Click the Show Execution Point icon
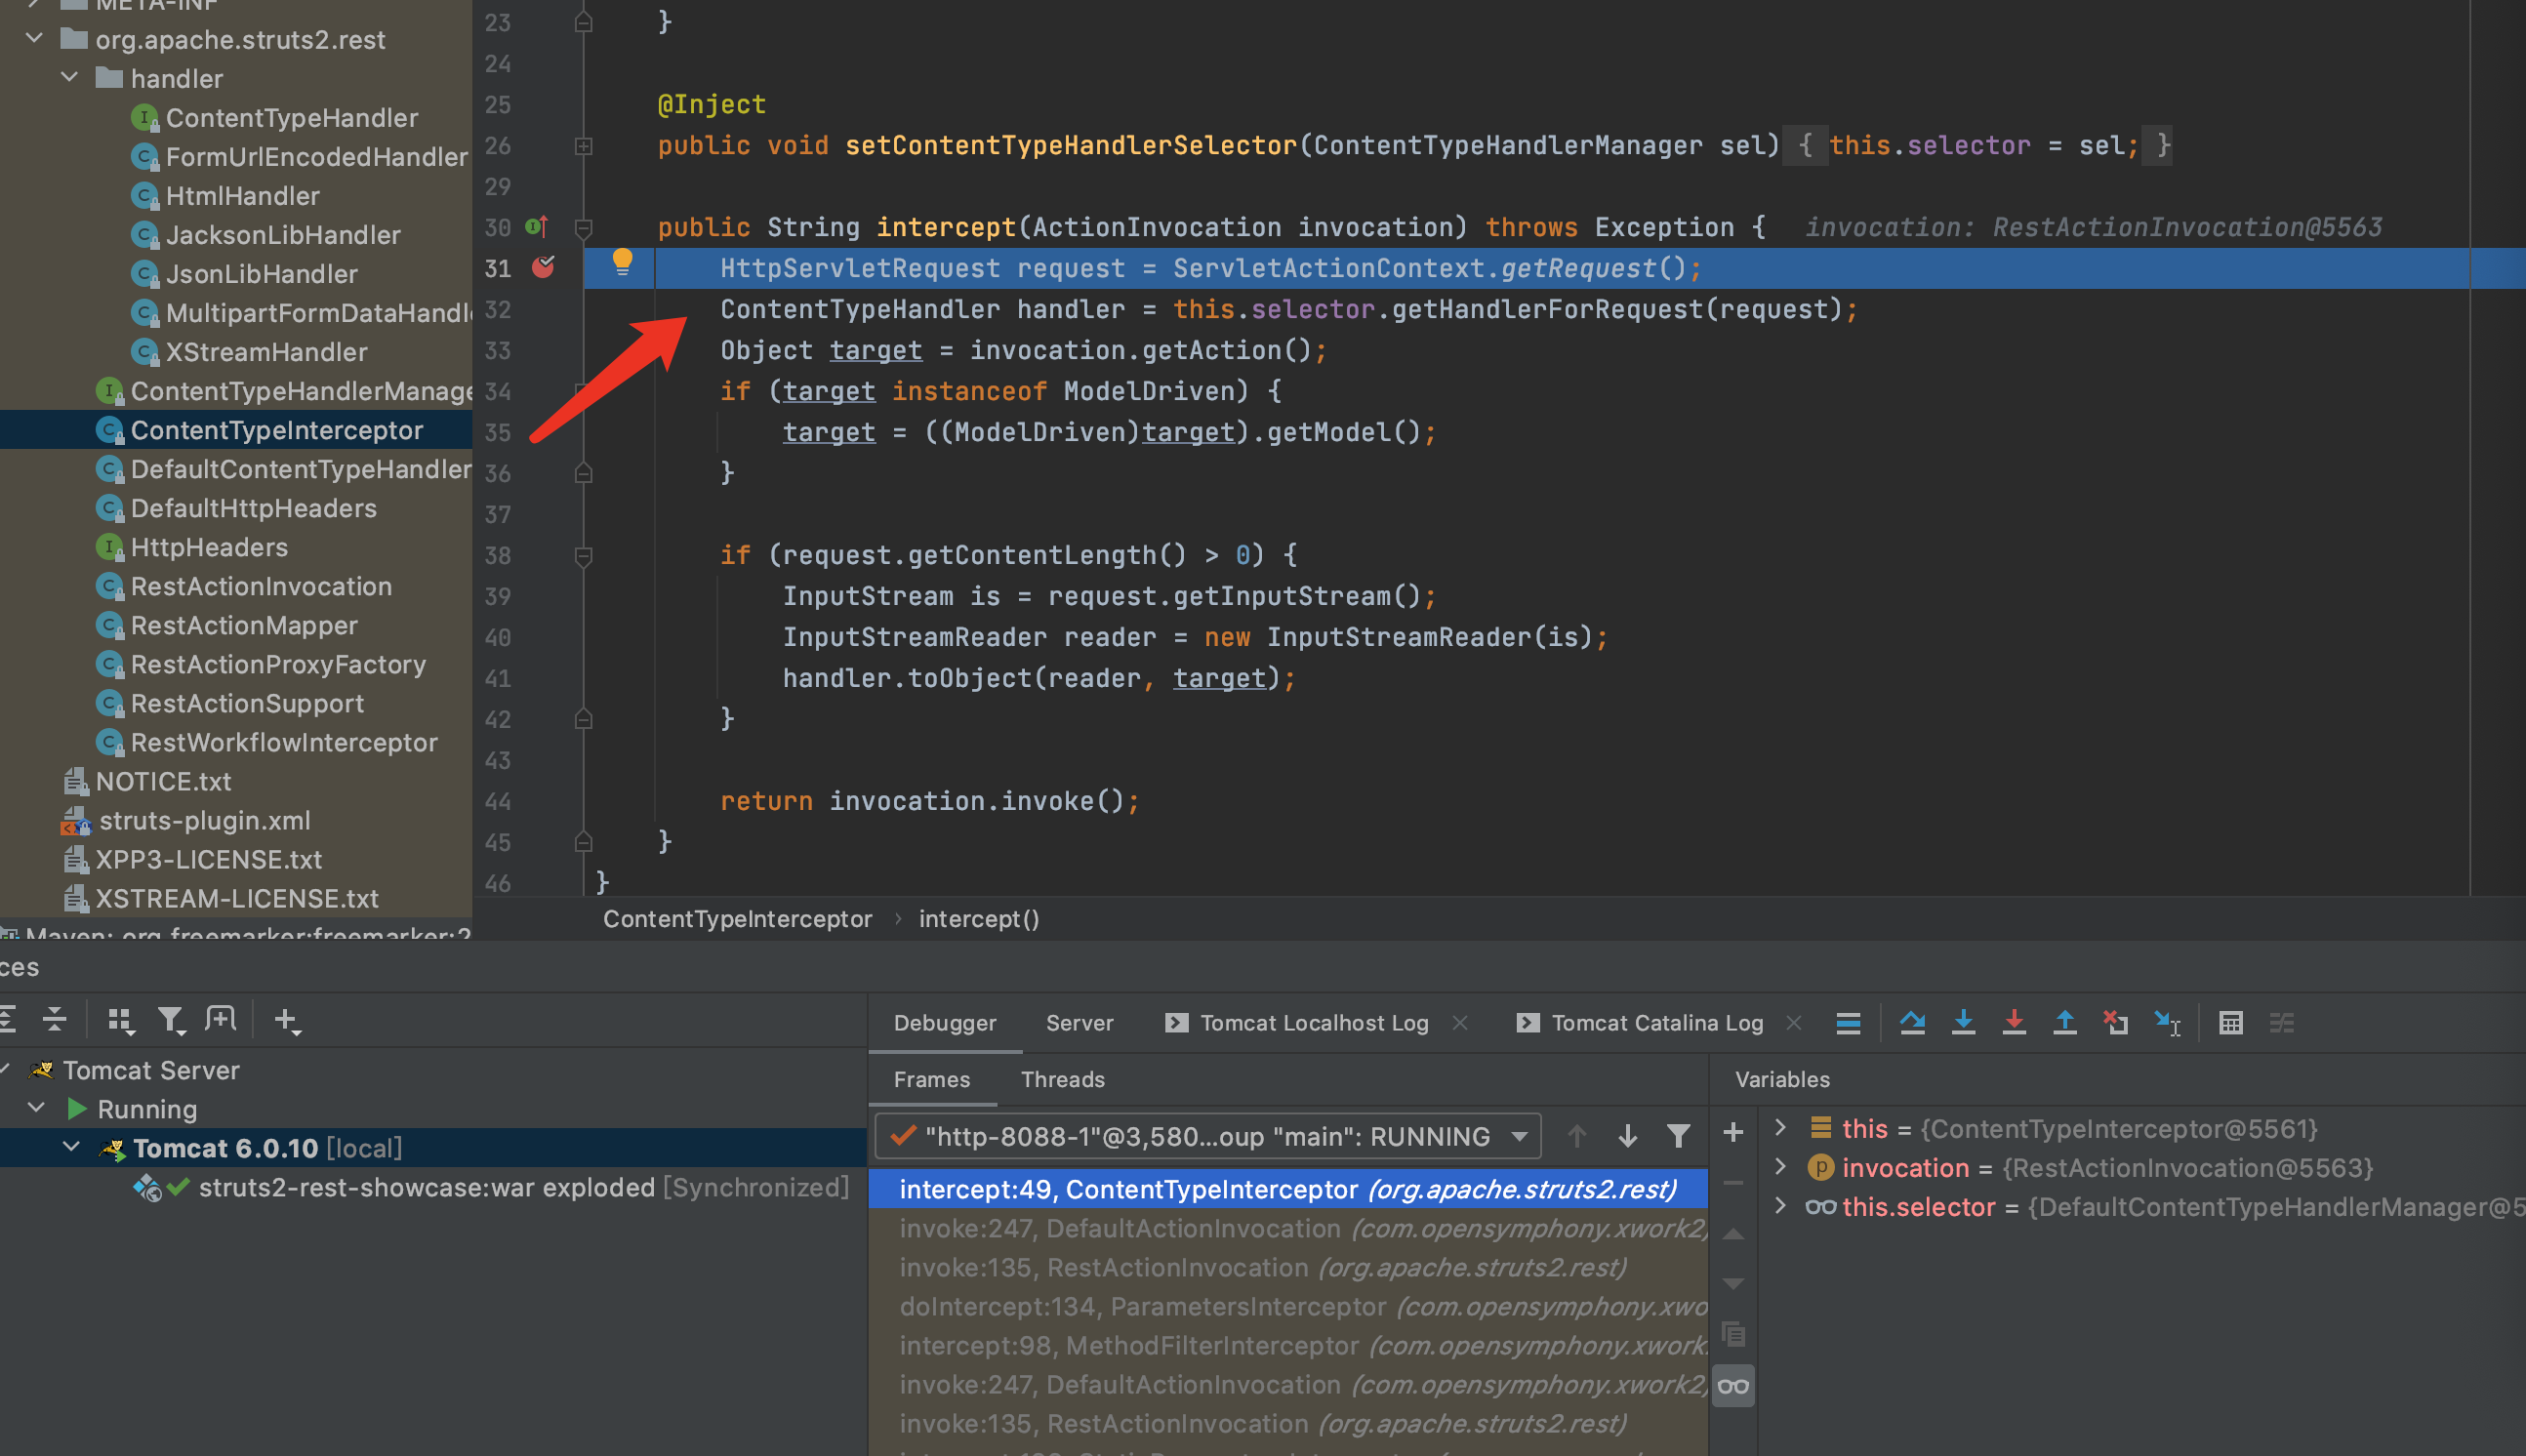This screenshot has height=1456, width=2526. click(1848, 1022)
